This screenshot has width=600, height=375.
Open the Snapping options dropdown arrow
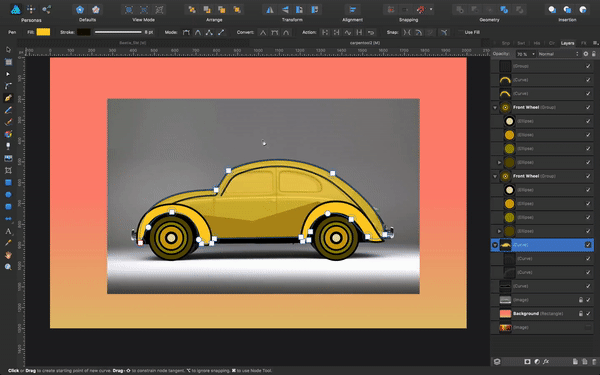431,10
